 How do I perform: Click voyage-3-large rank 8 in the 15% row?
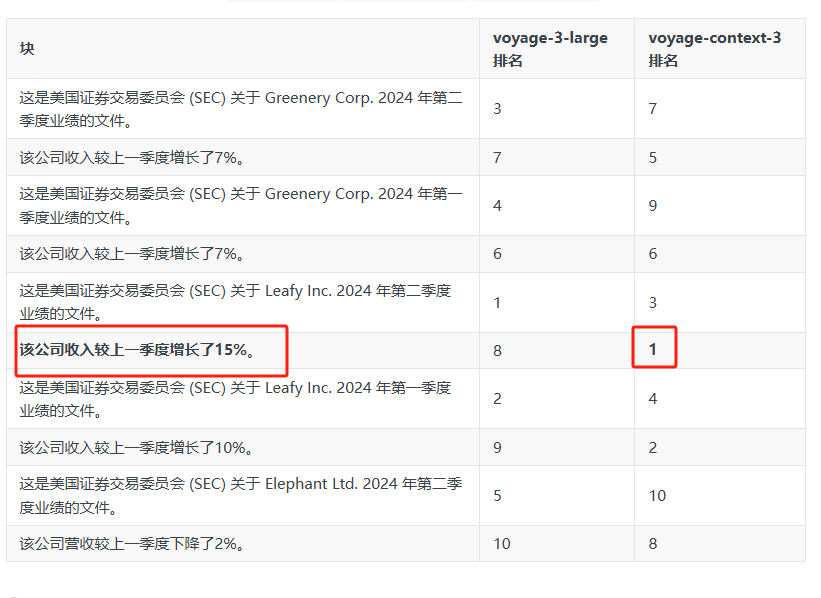[498, 350]
